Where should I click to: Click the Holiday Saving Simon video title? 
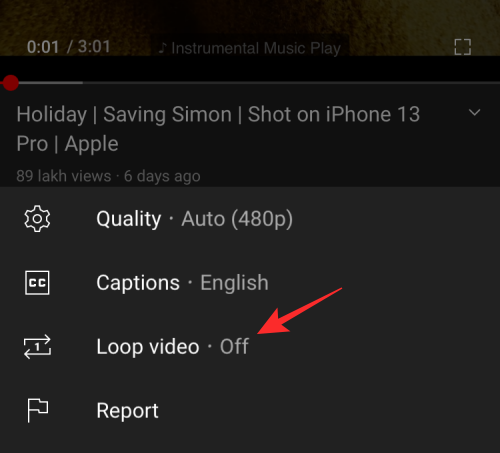(x=218, y=129)
